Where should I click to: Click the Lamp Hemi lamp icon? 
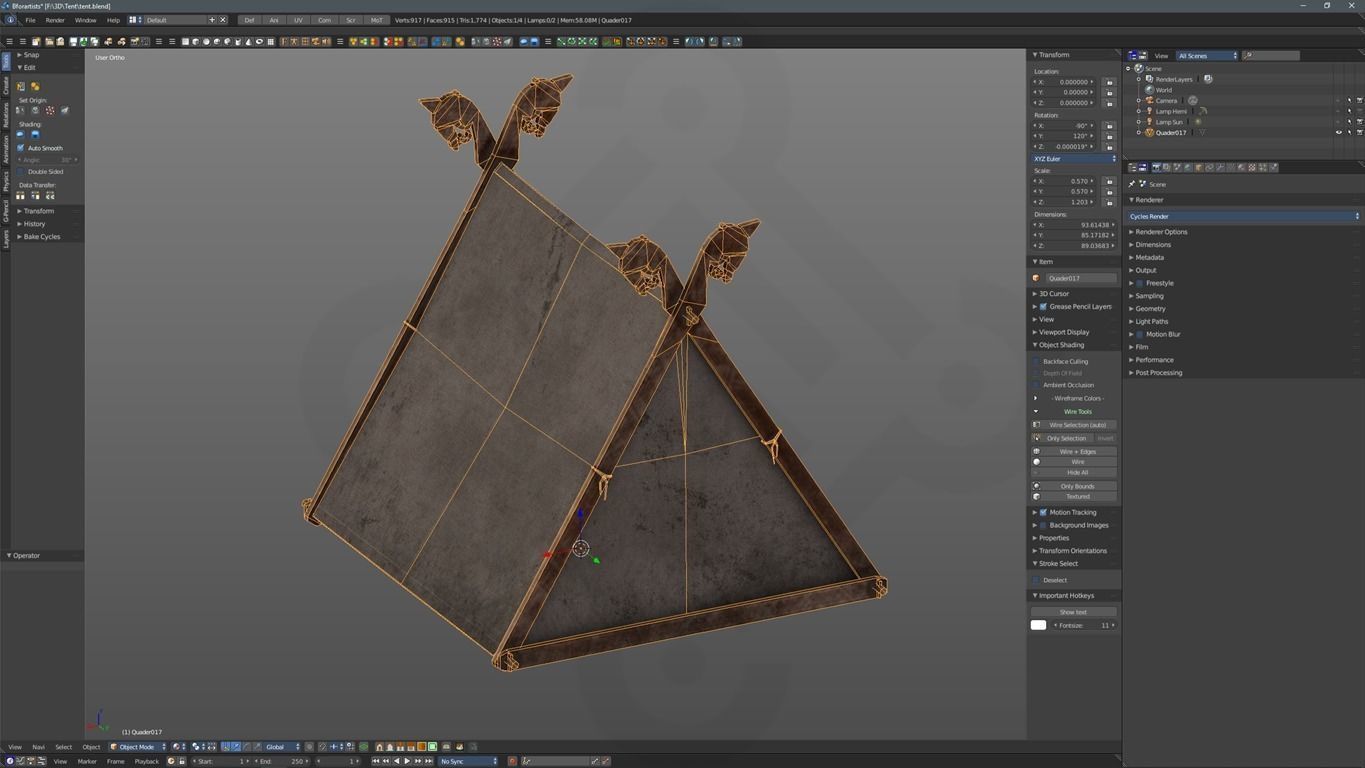pos(1149,111)
